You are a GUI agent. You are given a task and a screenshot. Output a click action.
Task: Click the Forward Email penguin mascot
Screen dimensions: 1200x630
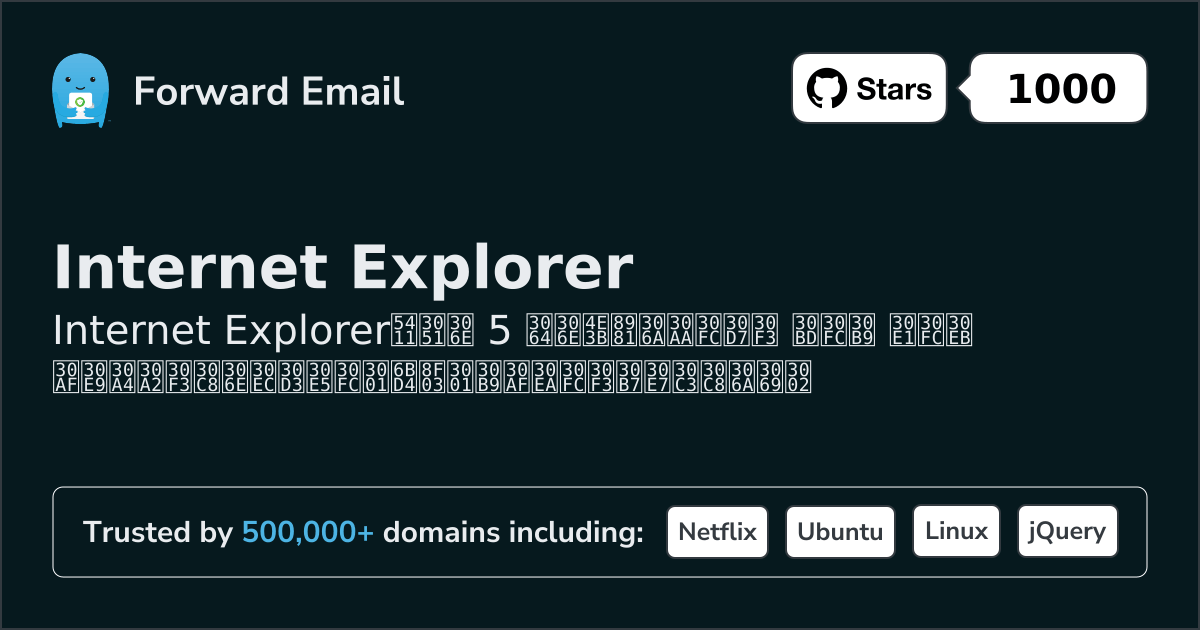coord(80,90)
